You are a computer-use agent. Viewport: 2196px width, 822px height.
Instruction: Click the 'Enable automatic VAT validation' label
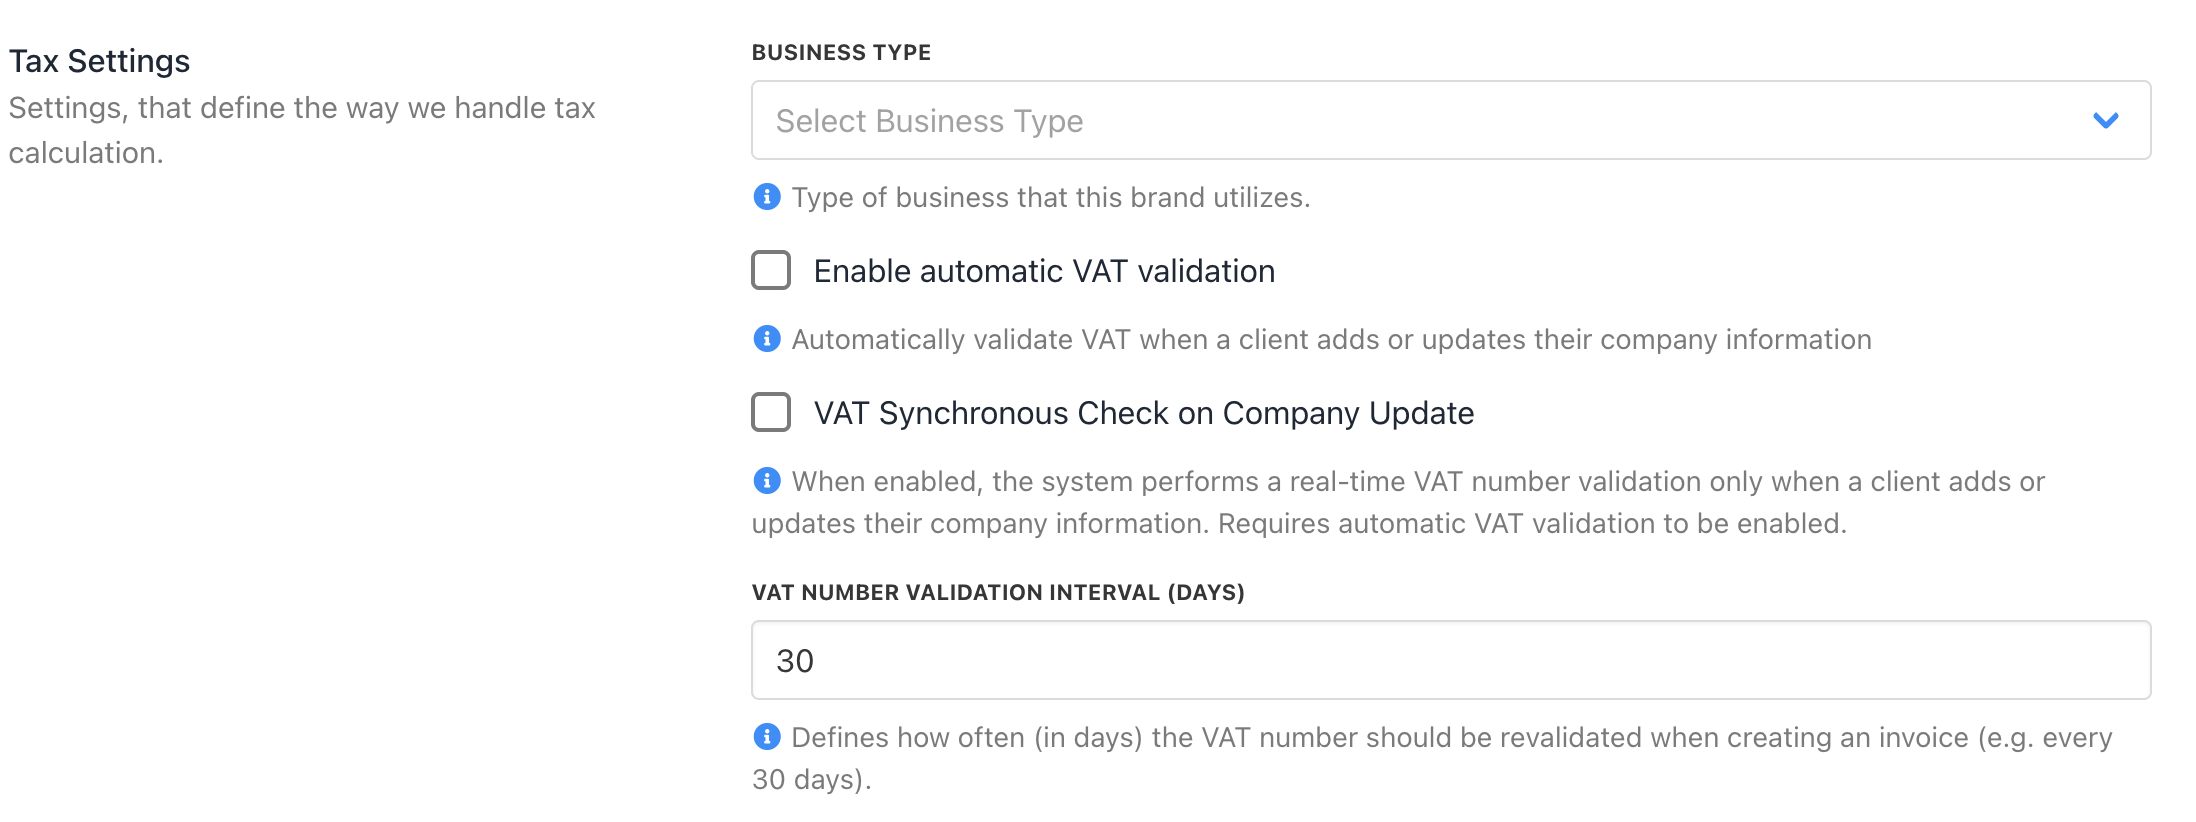click(1044, 271)
